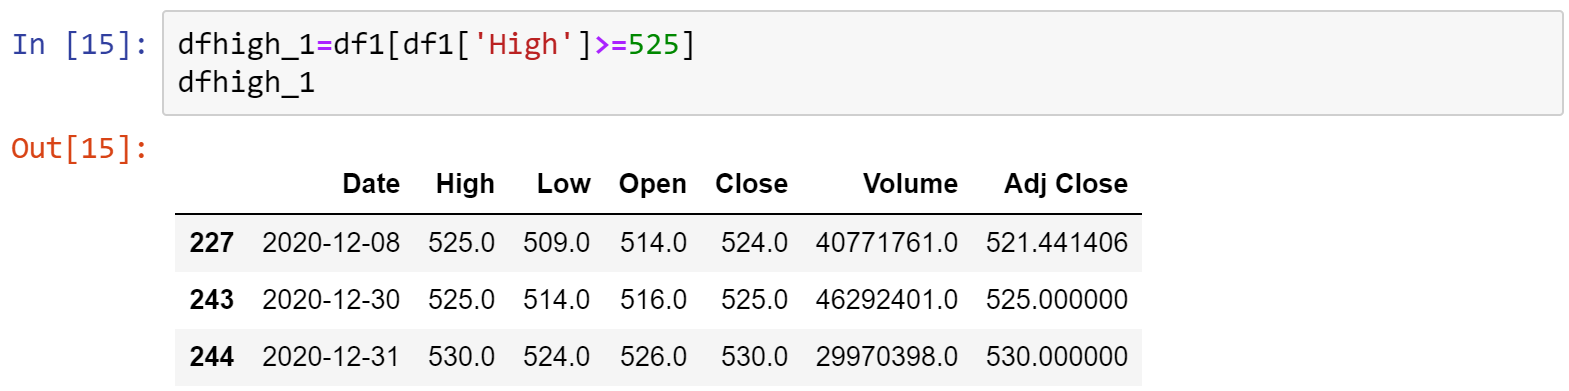Click the Adj Close value 521.441406
Viewport: 1569px width, 391px height.
tap(1057, 243)
